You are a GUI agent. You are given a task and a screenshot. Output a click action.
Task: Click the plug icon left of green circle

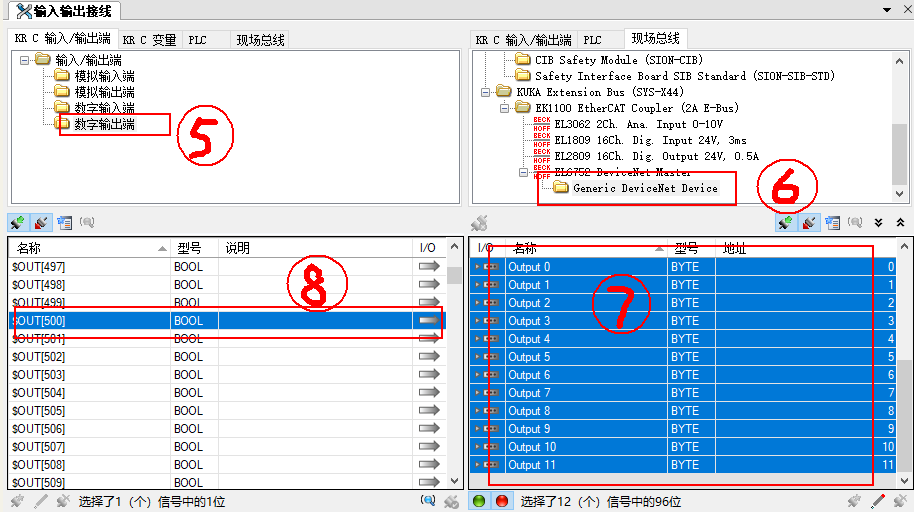pyautogui.click(x=451, y=501)
